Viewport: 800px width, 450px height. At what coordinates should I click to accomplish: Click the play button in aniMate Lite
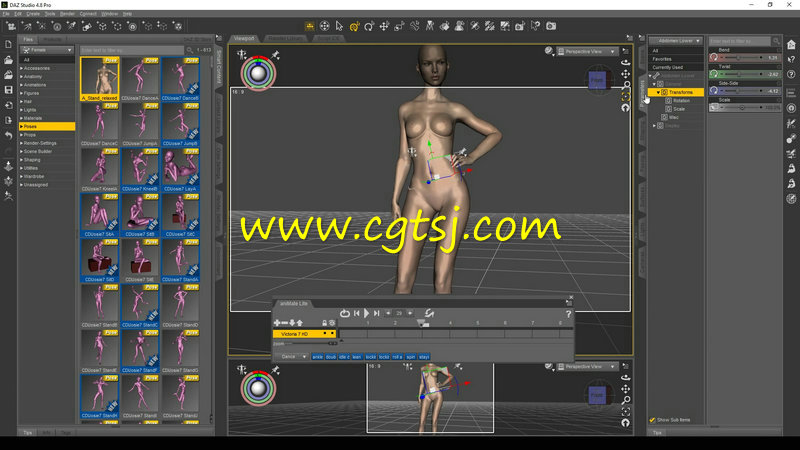(x=366, y=313)
